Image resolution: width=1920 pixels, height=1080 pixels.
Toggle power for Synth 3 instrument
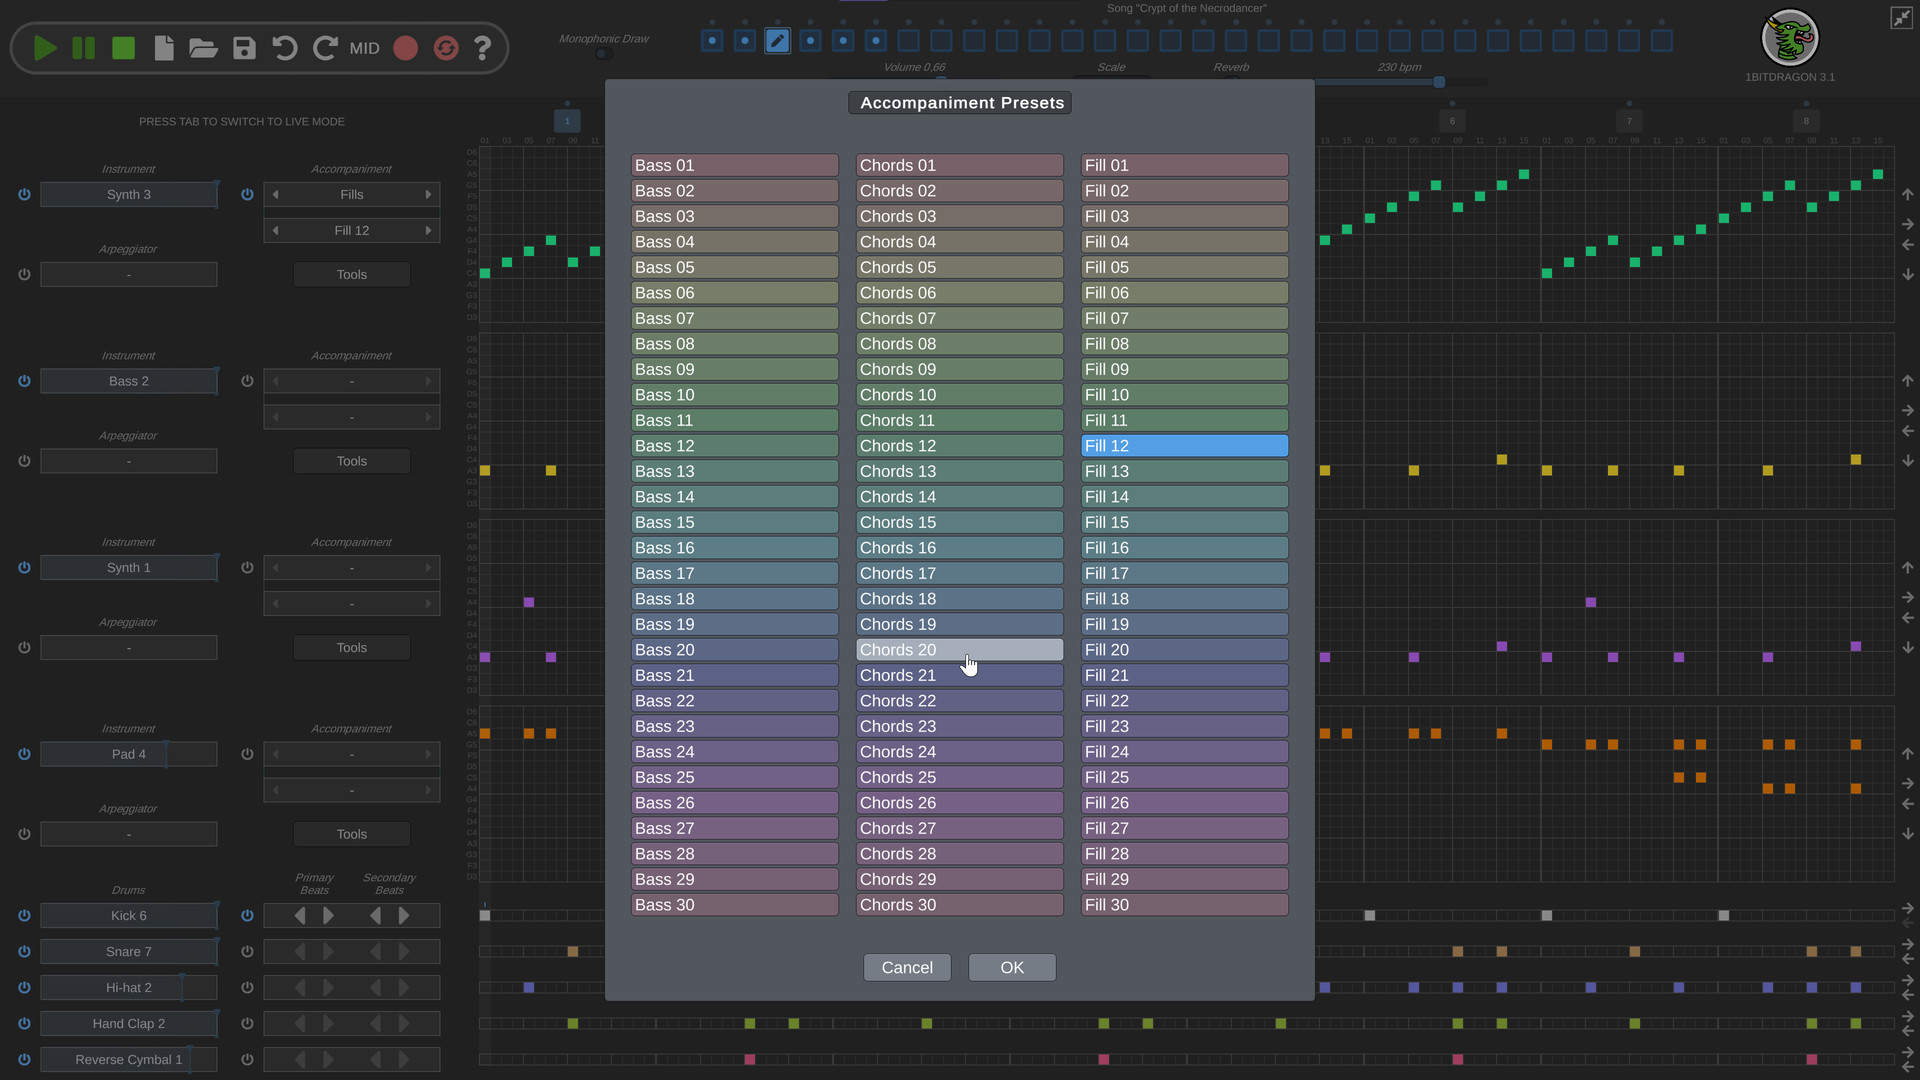(24, 195)
